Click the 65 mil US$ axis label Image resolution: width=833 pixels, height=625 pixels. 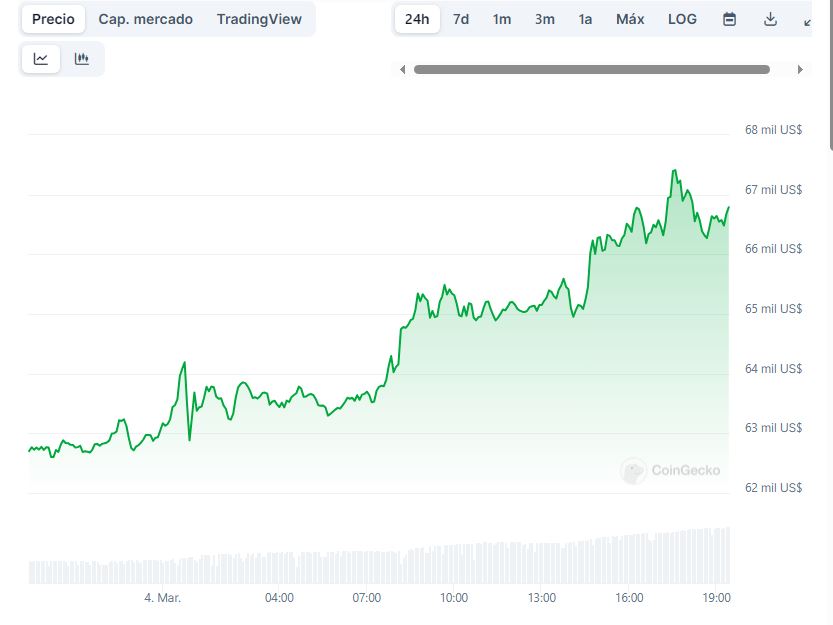[774, 309]
